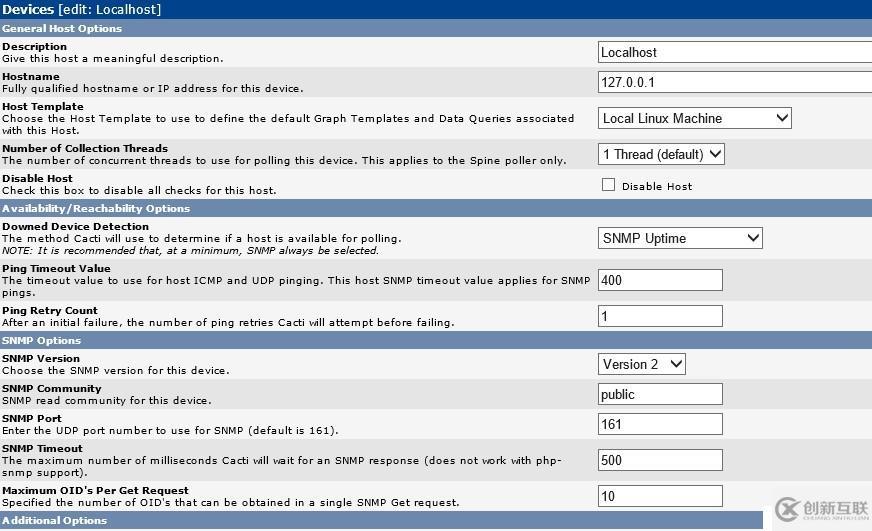The width and height of the screenshot is (872, 531).
Task: Click the Ping Retry Count label
Action: tap(49, 310)
